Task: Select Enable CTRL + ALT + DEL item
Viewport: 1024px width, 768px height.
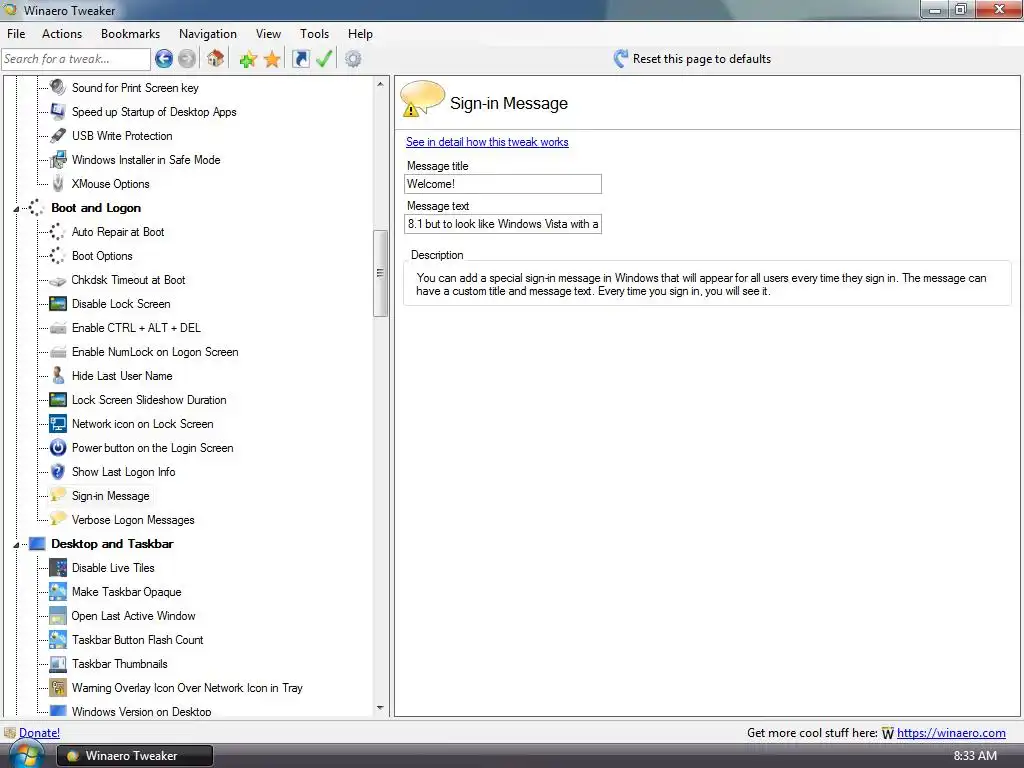Action: click(136, 328)
